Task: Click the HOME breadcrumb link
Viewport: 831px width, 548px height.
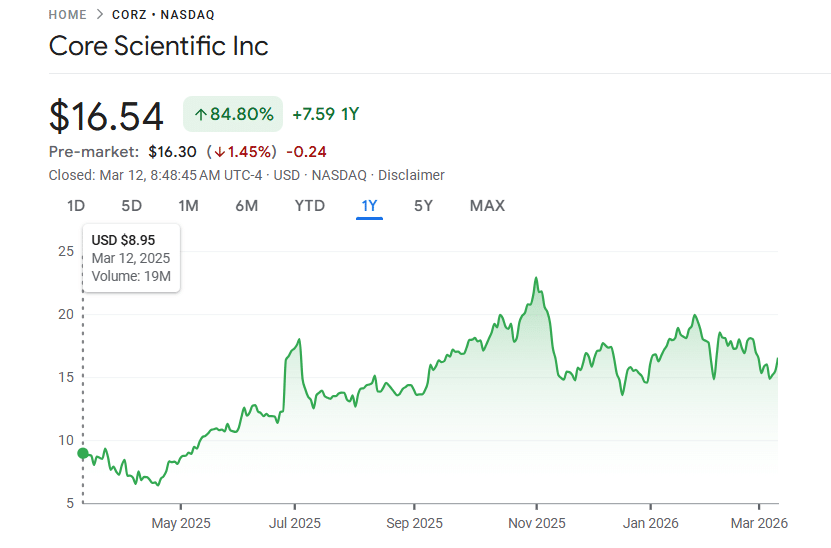Action: click(67, 15)
